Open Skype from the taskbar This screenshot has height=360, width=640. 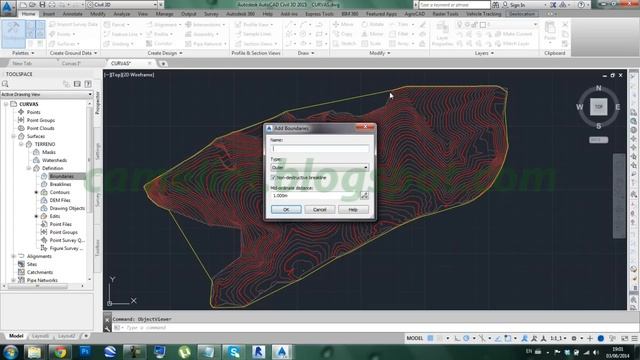click(234, 352)
